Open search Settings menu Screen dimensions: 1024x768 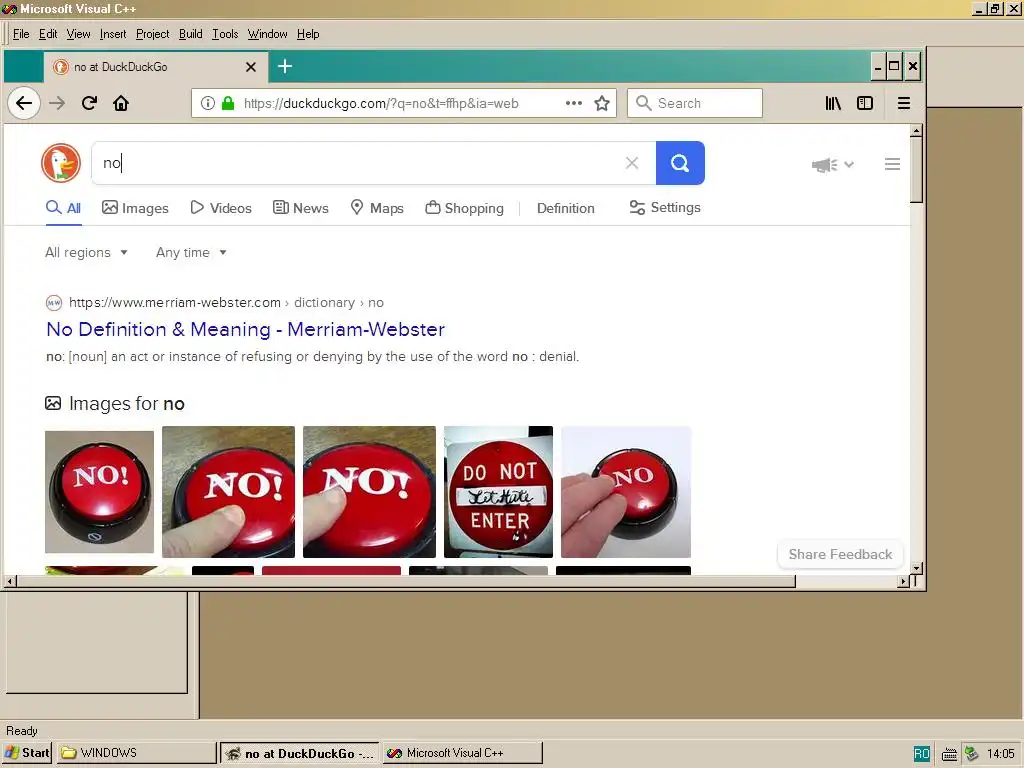click(x=665, y=208)
